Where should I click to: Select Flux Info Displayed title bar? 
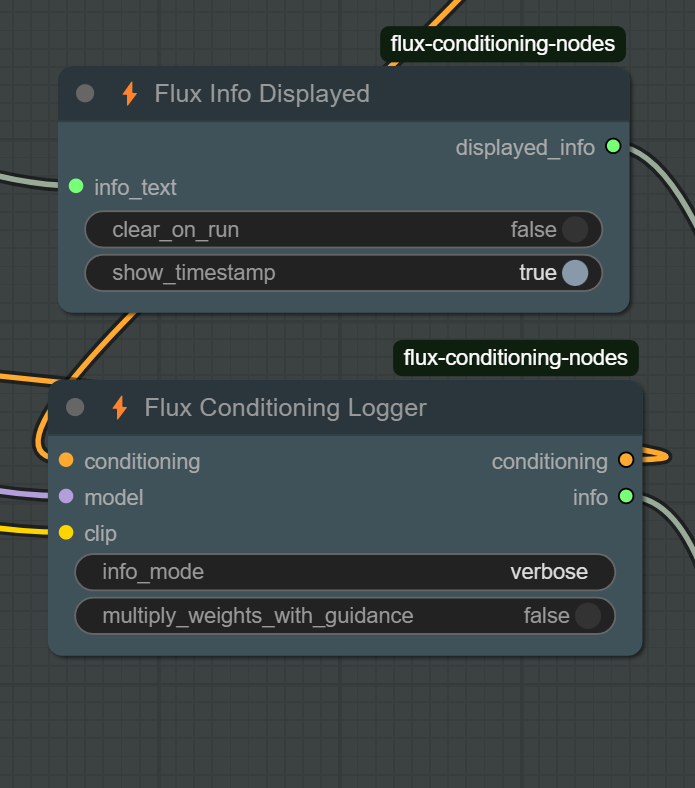450,94
